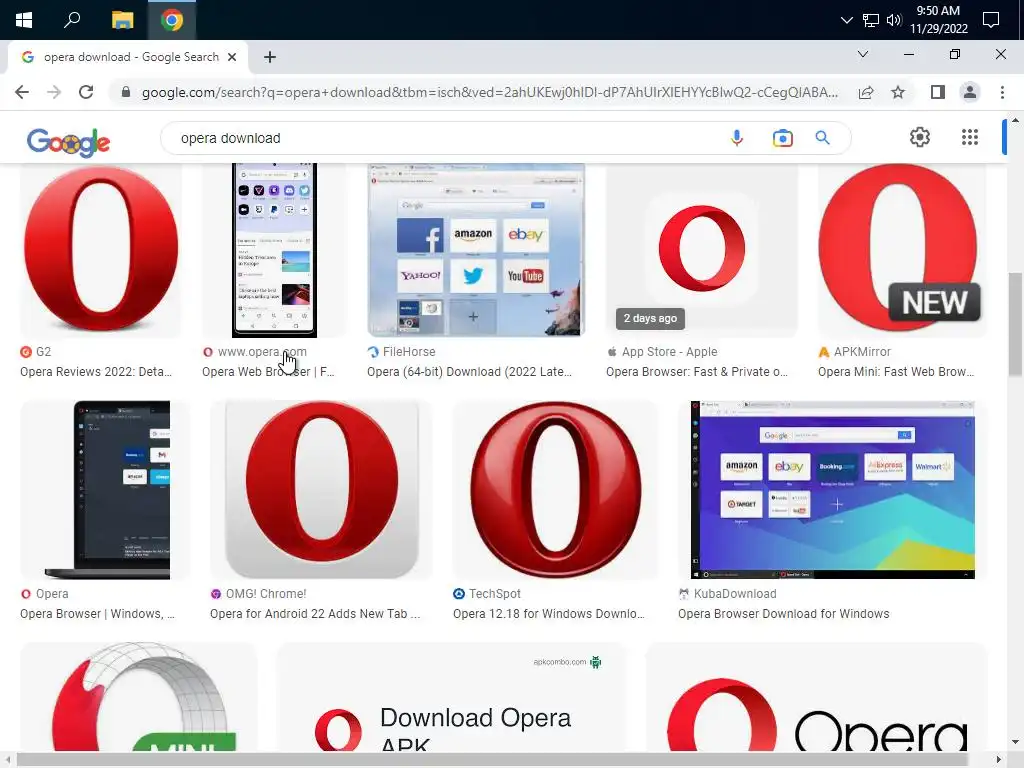Open network status tray icon
This screenshot has height=768, width=1024.
tap(871, 20)
